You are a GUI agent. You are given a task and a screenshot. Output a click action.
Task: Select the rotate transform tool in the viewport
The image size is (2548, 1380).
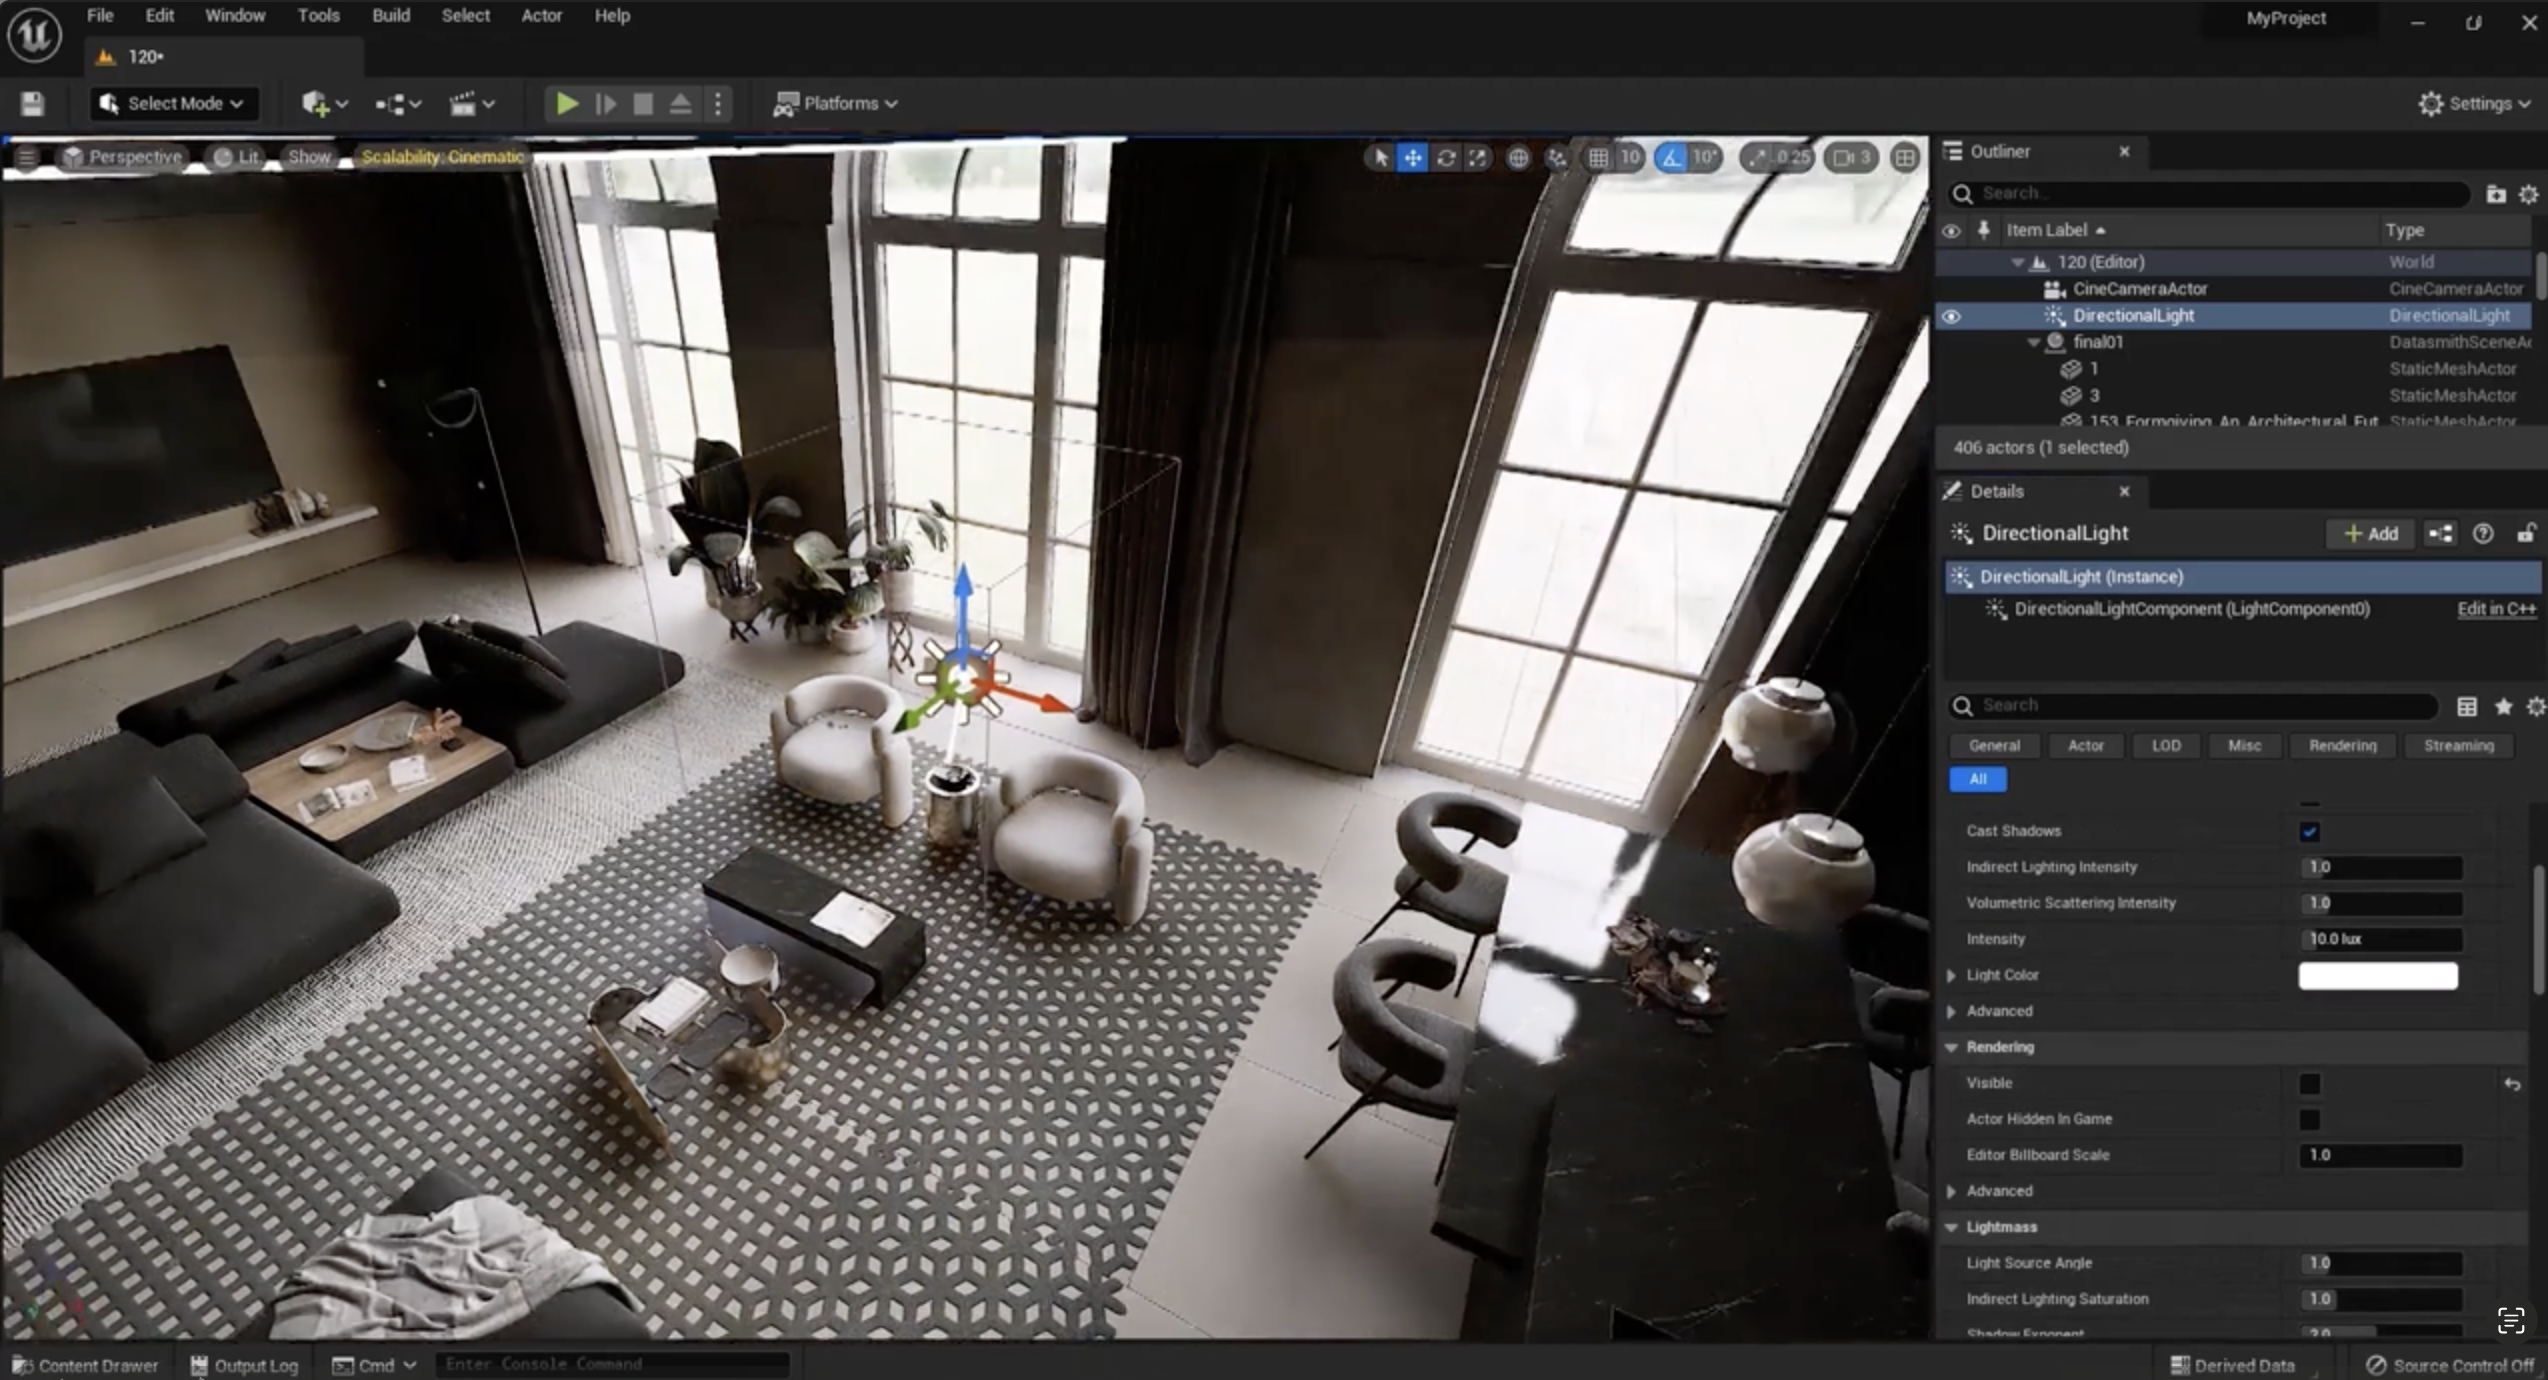(x=1445, y=157)
